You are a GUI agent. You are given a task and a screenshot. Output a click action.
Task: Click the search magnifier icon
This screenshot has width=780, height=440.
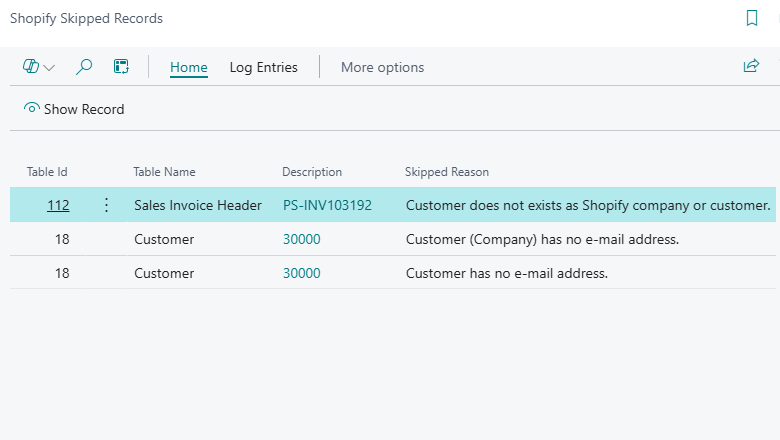tap(85, 67)
